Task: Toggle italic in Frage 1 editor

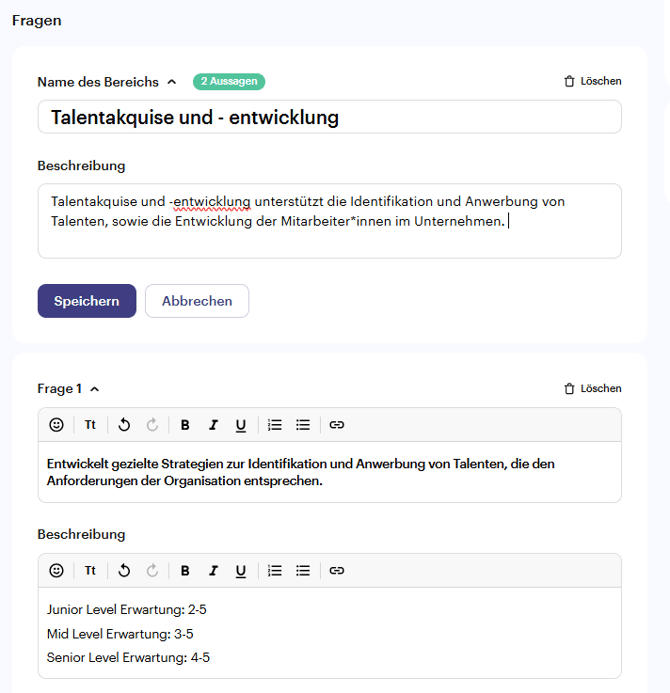Action: (x=213, y=425)
